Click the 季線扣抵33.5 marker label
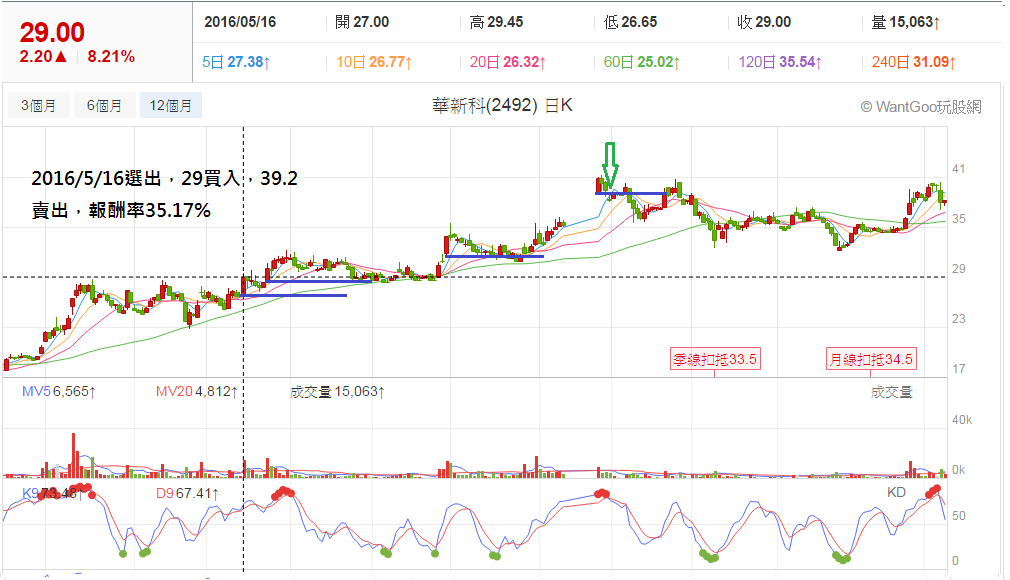The image size is (1010, 580). 715,359
